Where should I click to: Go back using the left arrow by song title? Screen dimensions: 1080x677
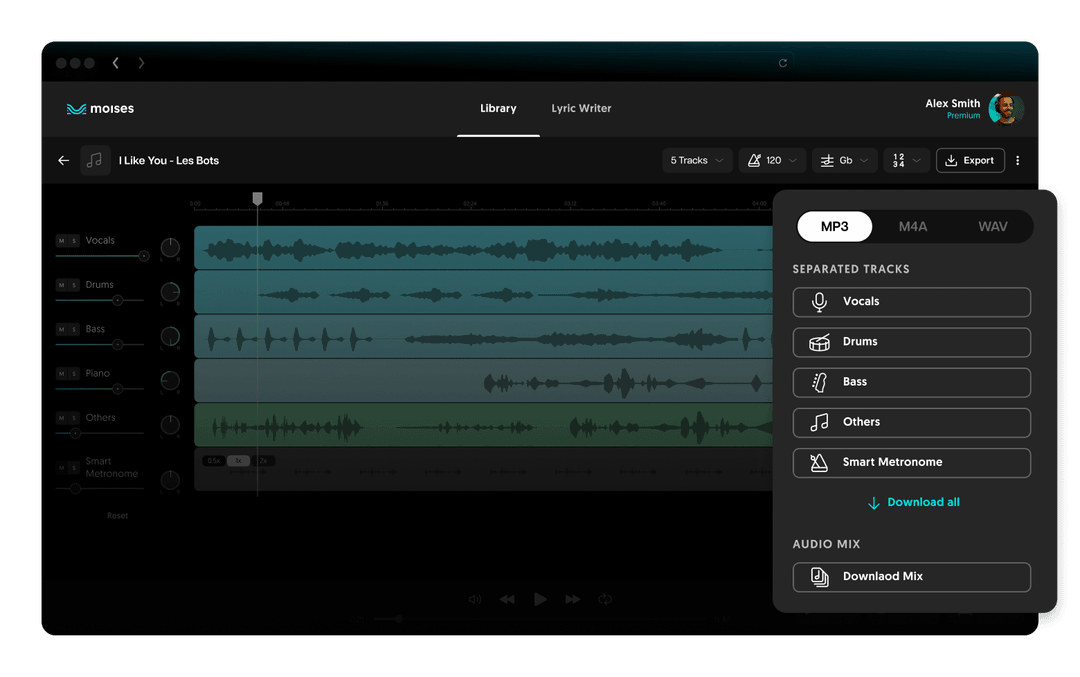coord(63,160)
